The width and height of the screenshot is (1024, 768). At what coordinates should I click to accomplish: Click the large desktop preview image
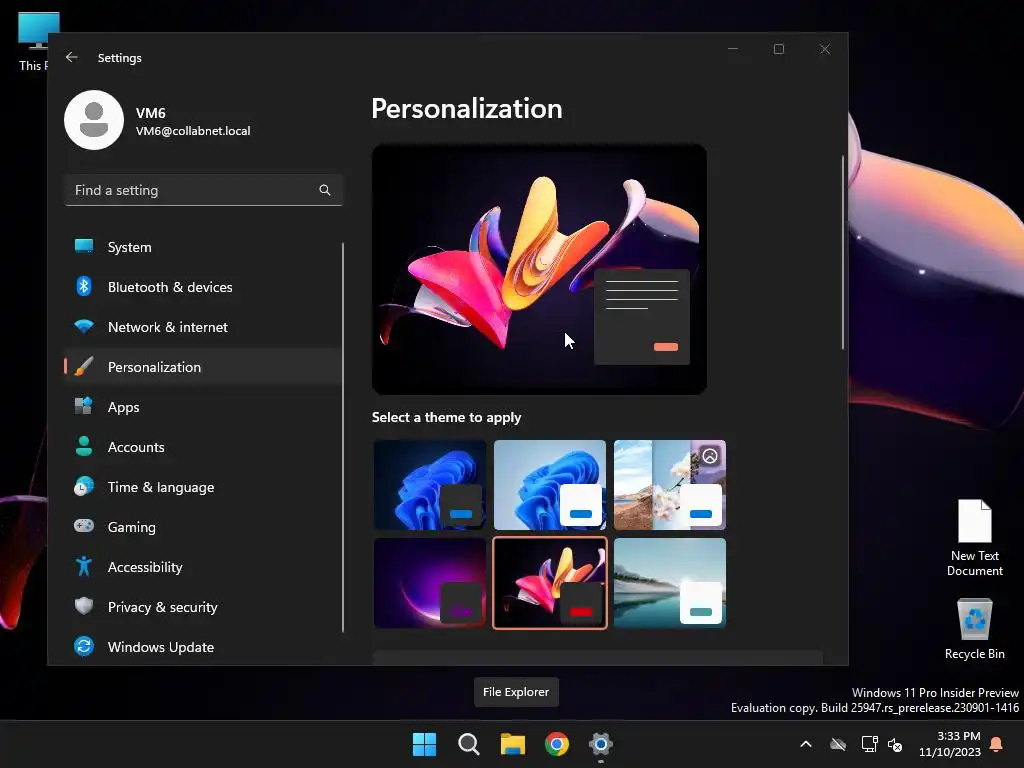[x=539, y=269]
